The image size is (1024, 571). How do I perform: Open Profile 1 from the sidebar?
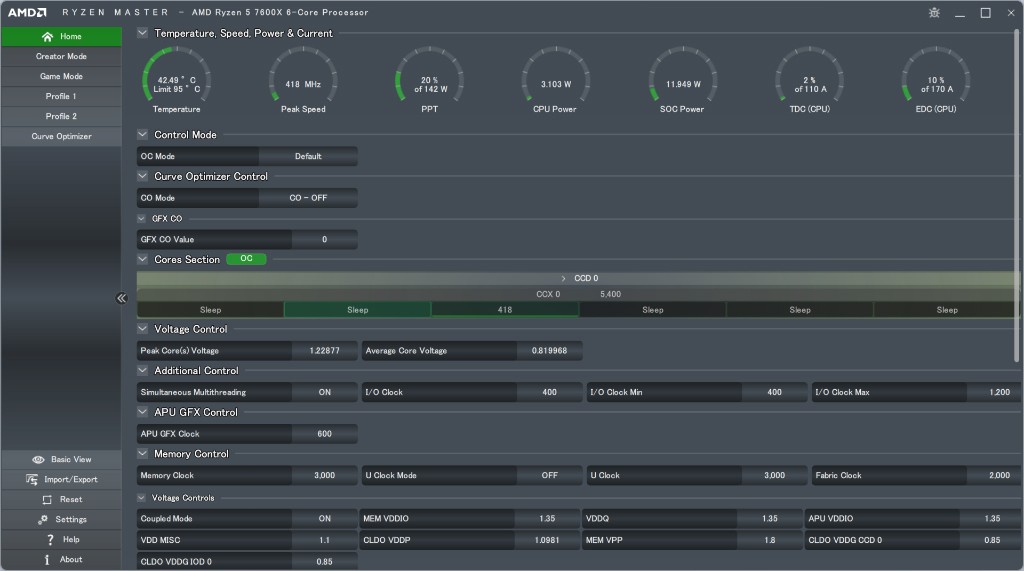point(61,97)
